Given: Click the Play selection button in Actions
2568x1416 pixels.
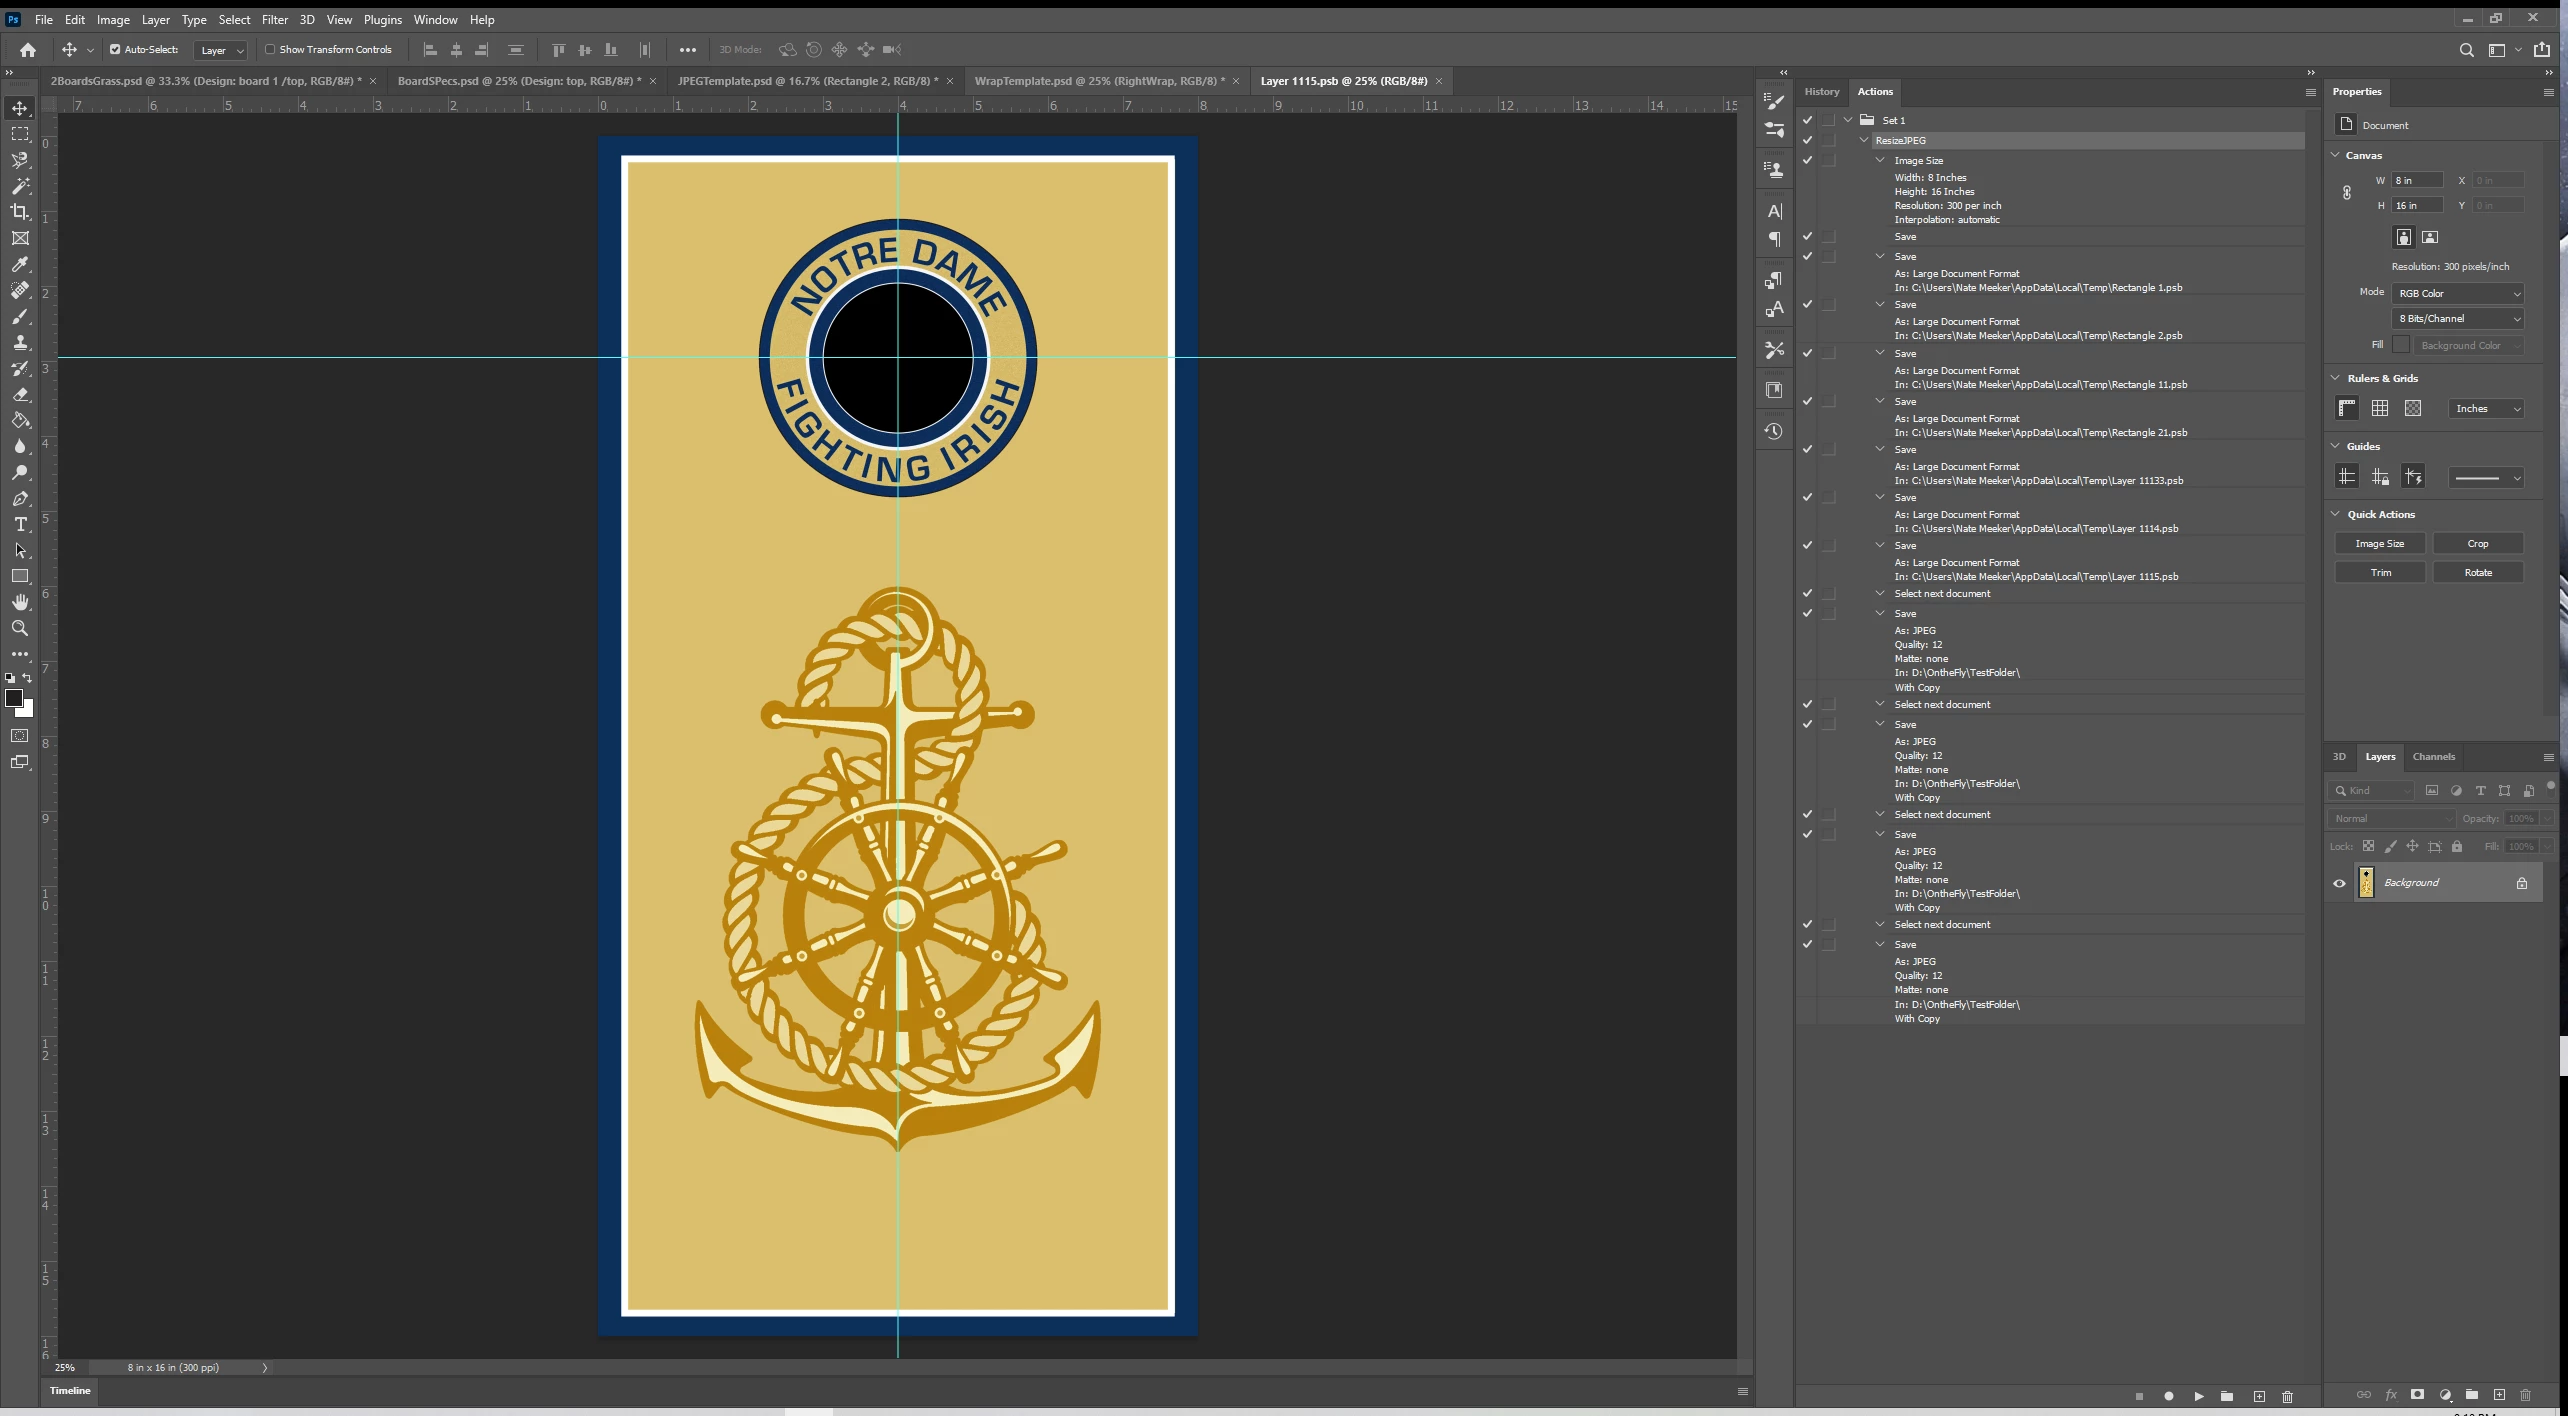Looking at the screenshot, I should tap(2198, 1396).
